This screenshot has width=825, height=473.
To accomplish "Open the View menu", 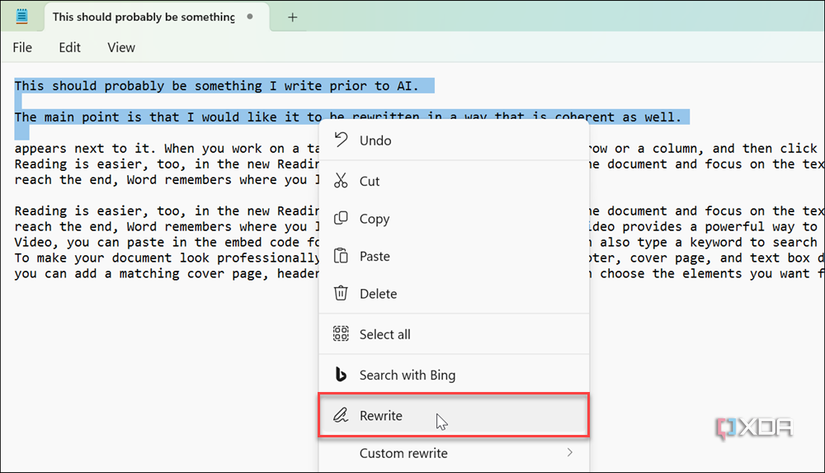I will tap(121, 47).
